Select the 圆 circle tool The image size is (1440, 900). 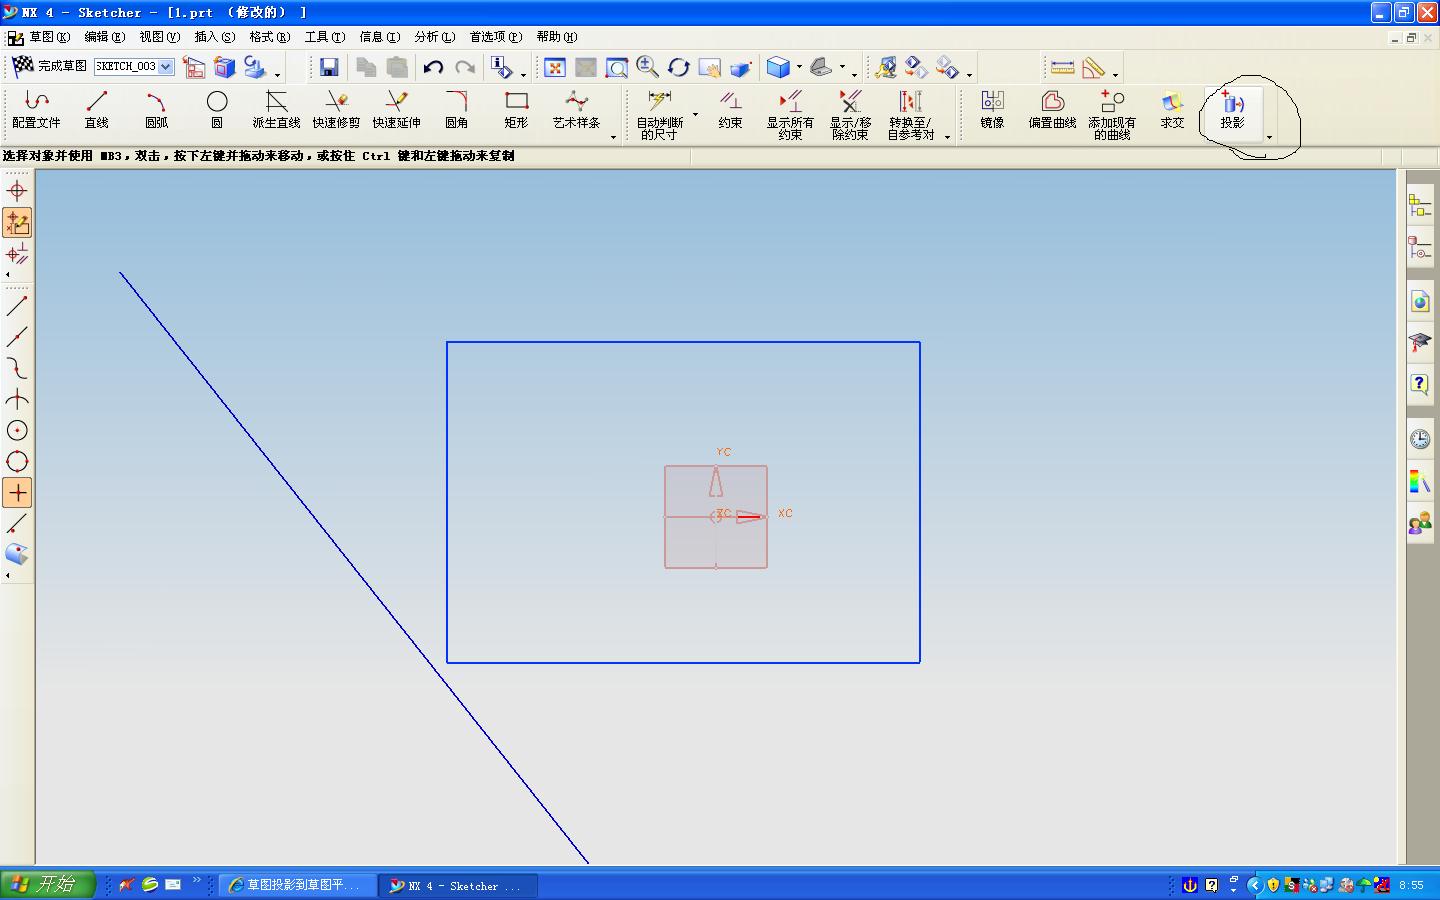[216, 110]
